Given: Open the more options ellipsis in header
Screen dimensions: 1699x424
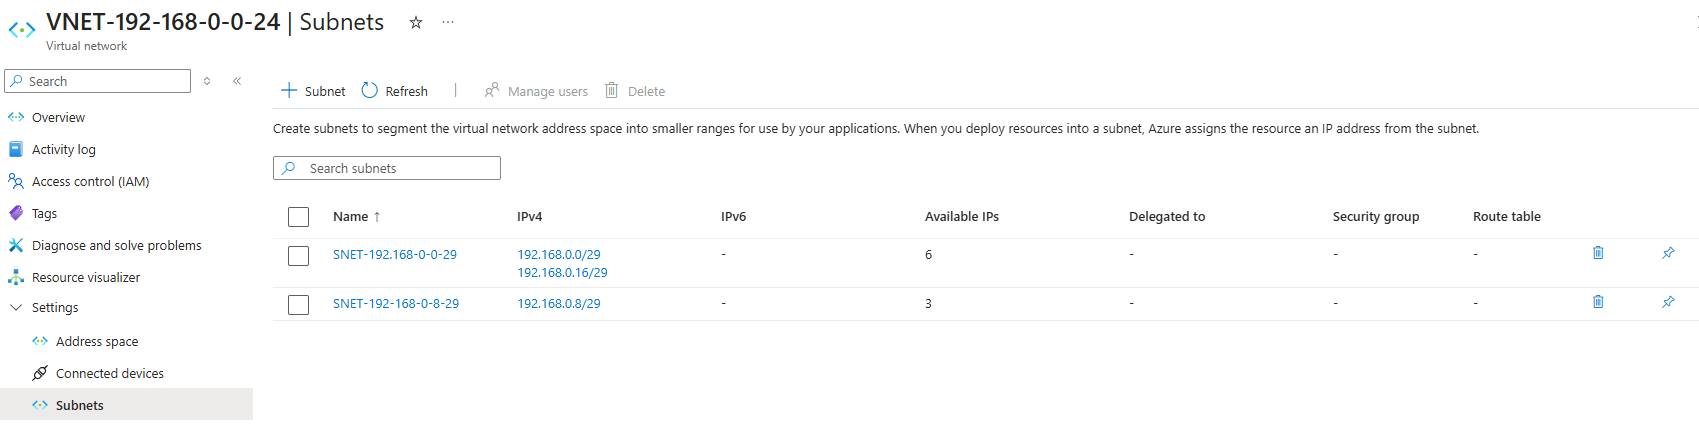Looking at the screenshot, I should (448, 22).
